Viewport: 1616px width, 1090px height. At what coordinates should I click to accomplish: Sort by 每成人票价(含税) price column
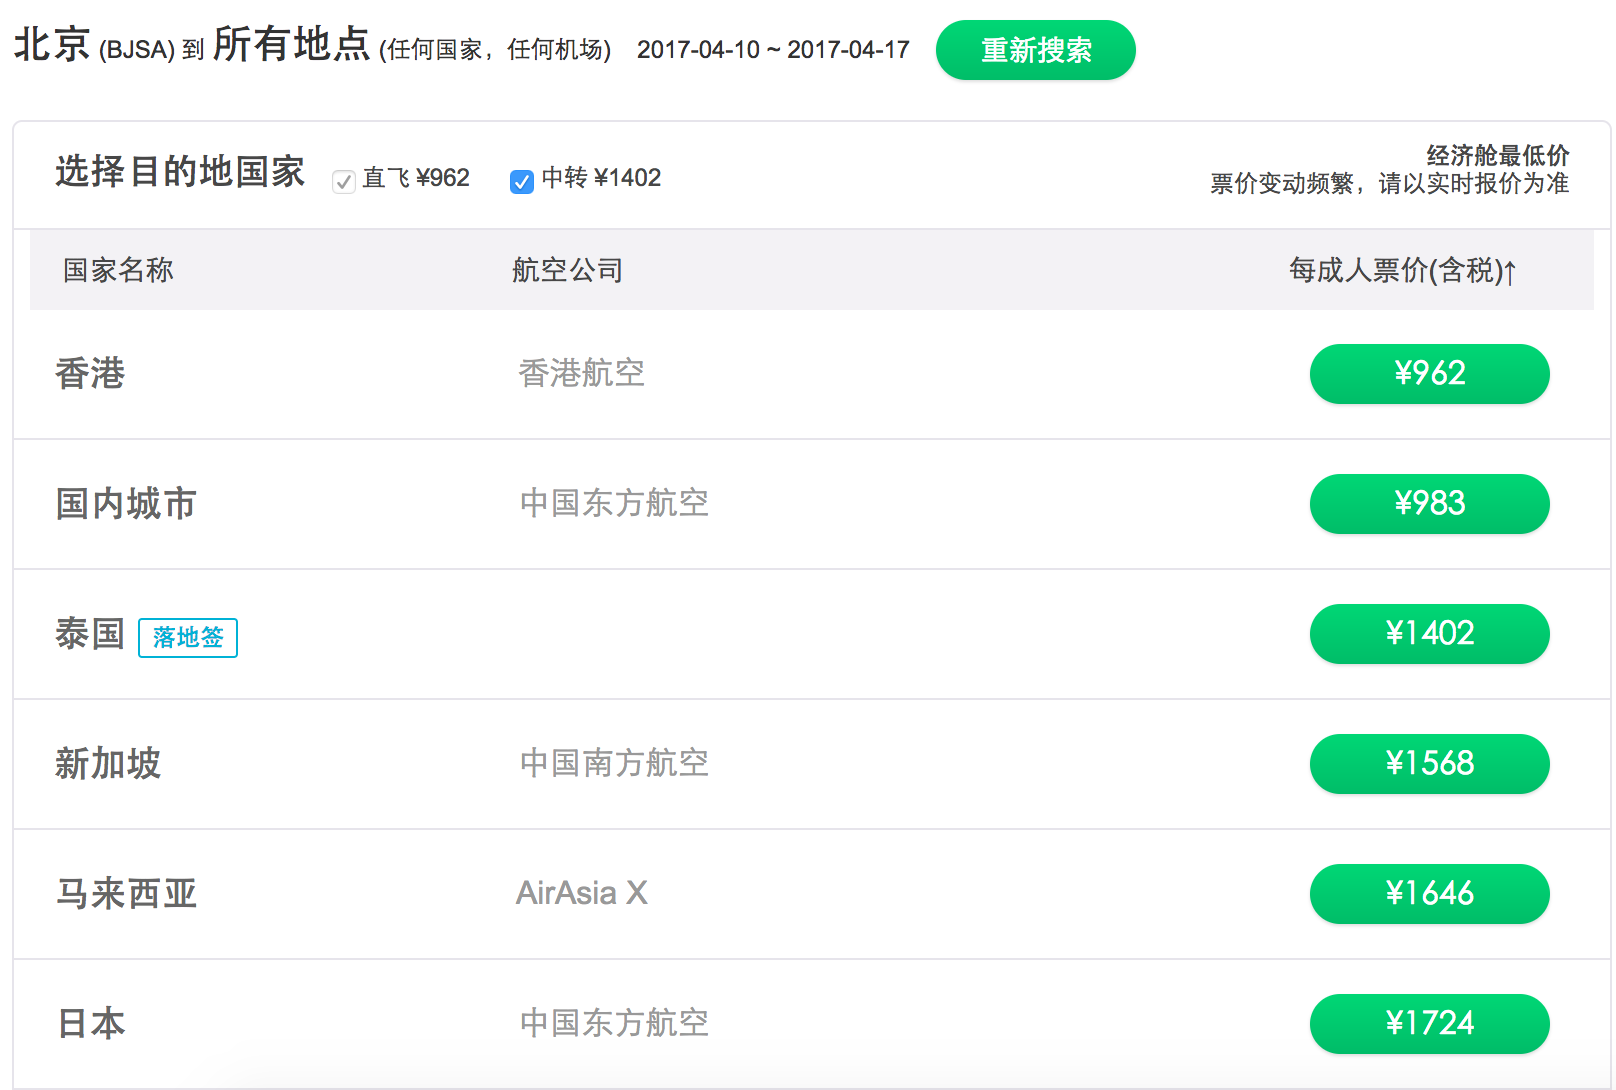(x=1402, y=270)
